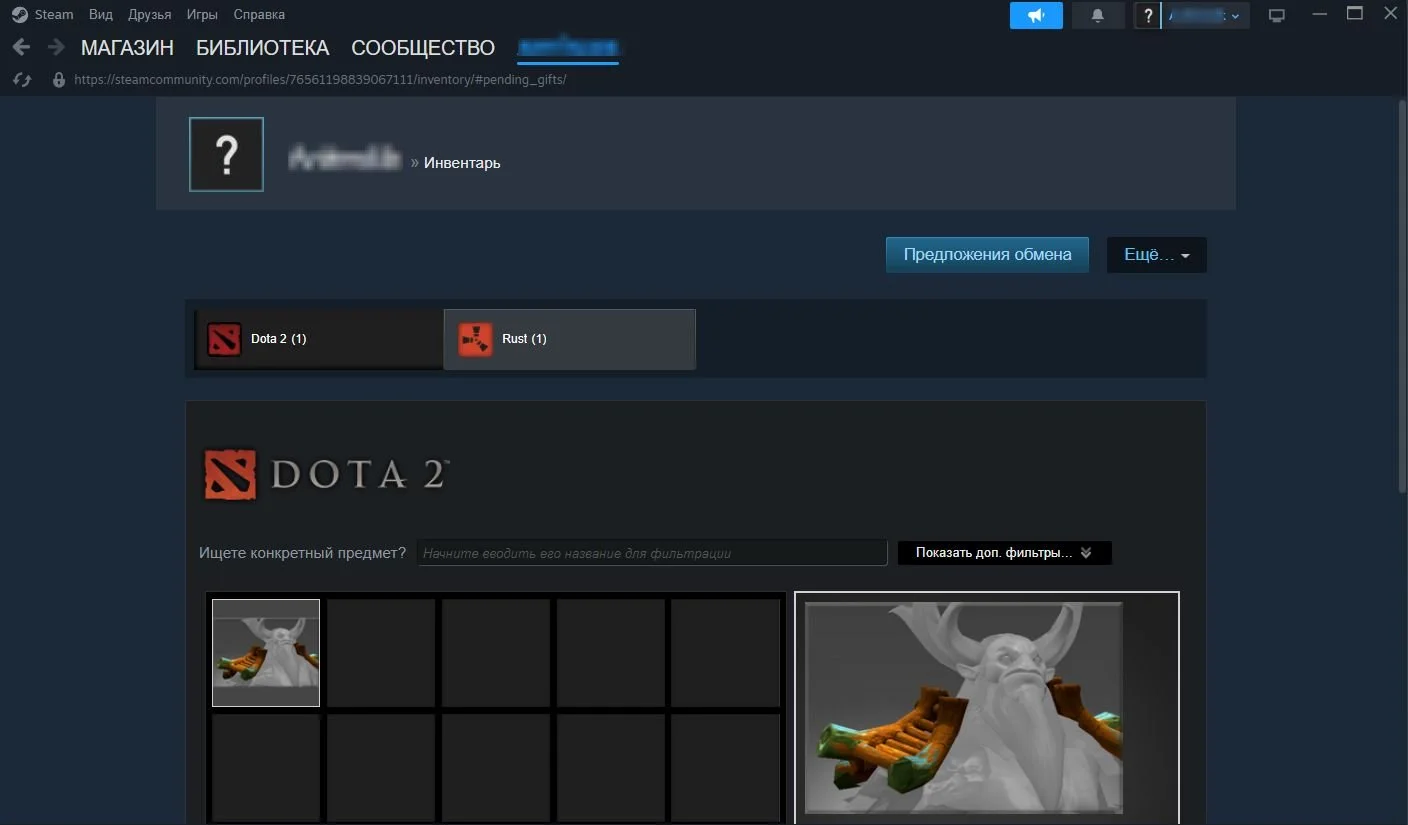Click the padlock site security icon

pyautogui.click(x=59, y=79)
